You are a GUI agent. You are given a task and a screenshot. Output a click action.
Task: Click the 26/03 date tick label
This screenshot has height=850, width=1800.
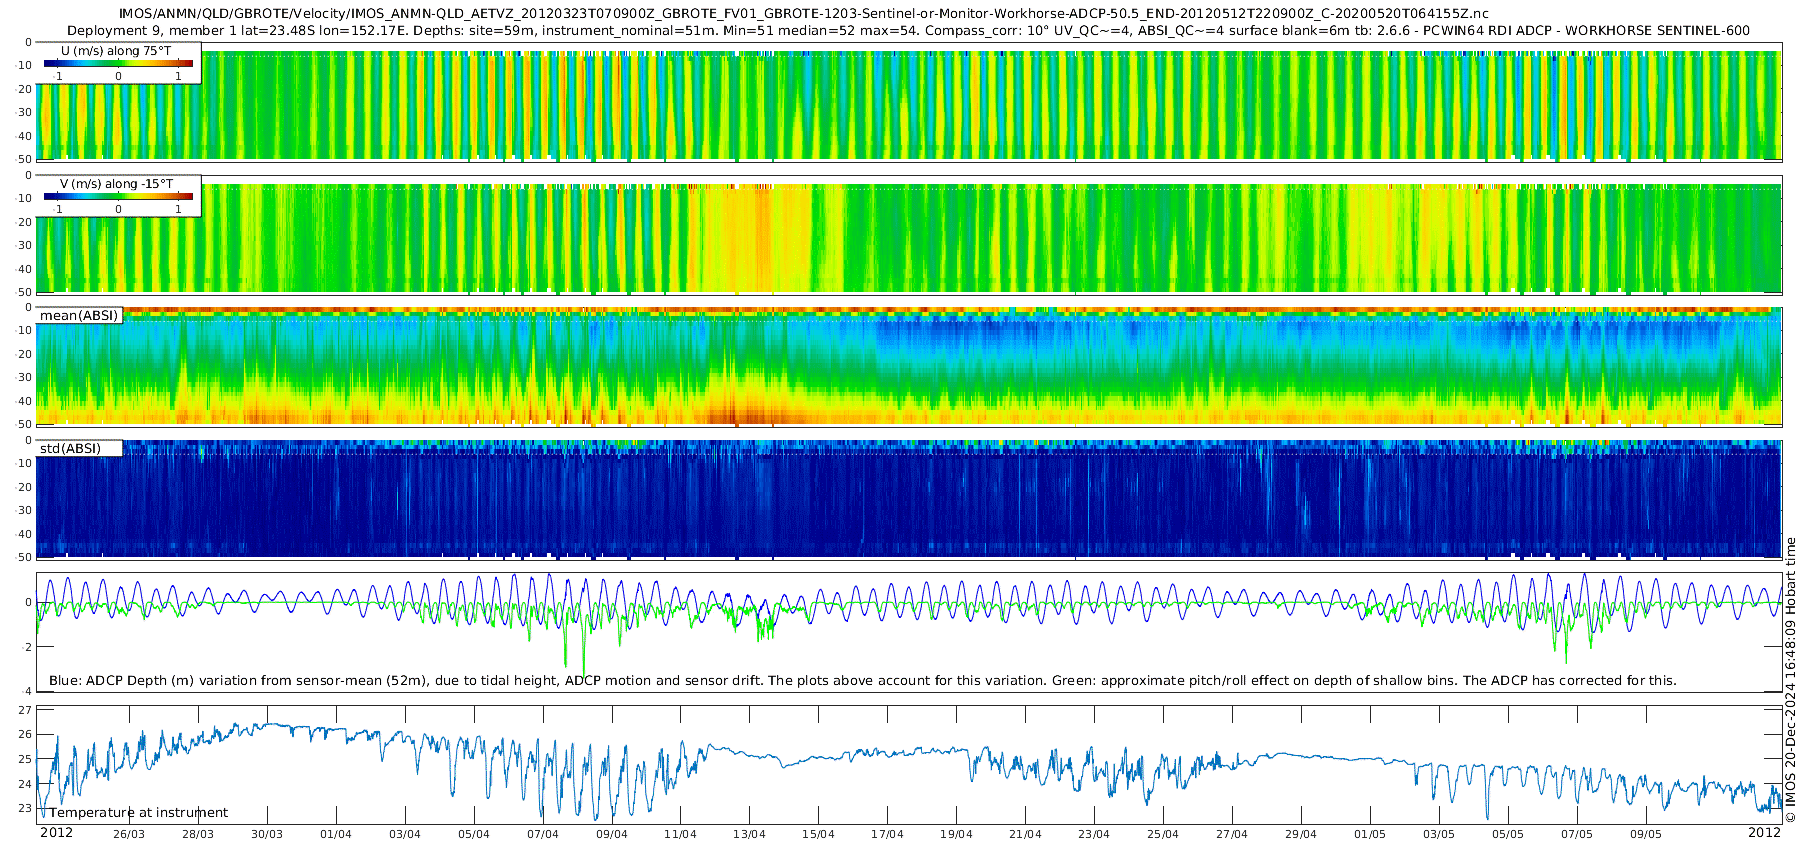[x=128, y=834]
